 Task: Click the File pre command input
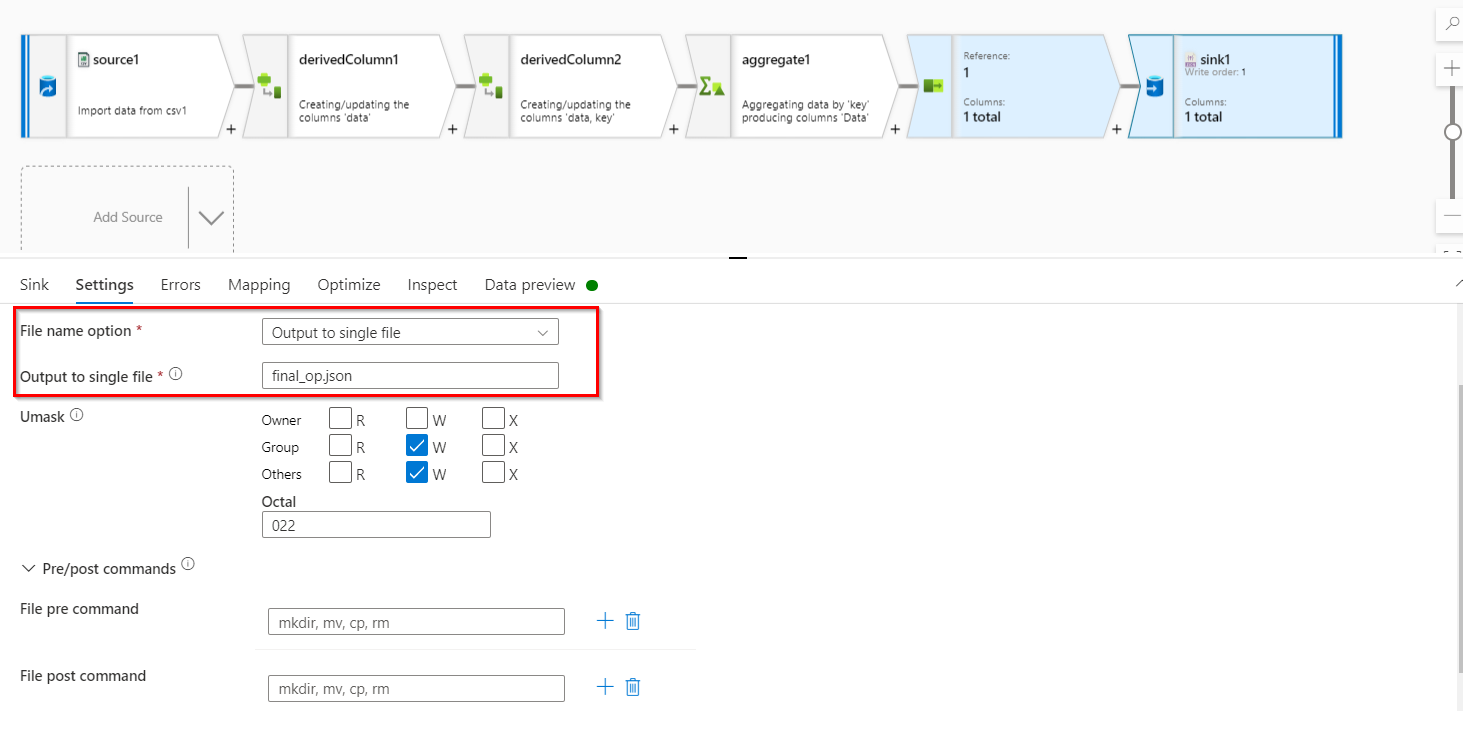[x=416, y=622]
